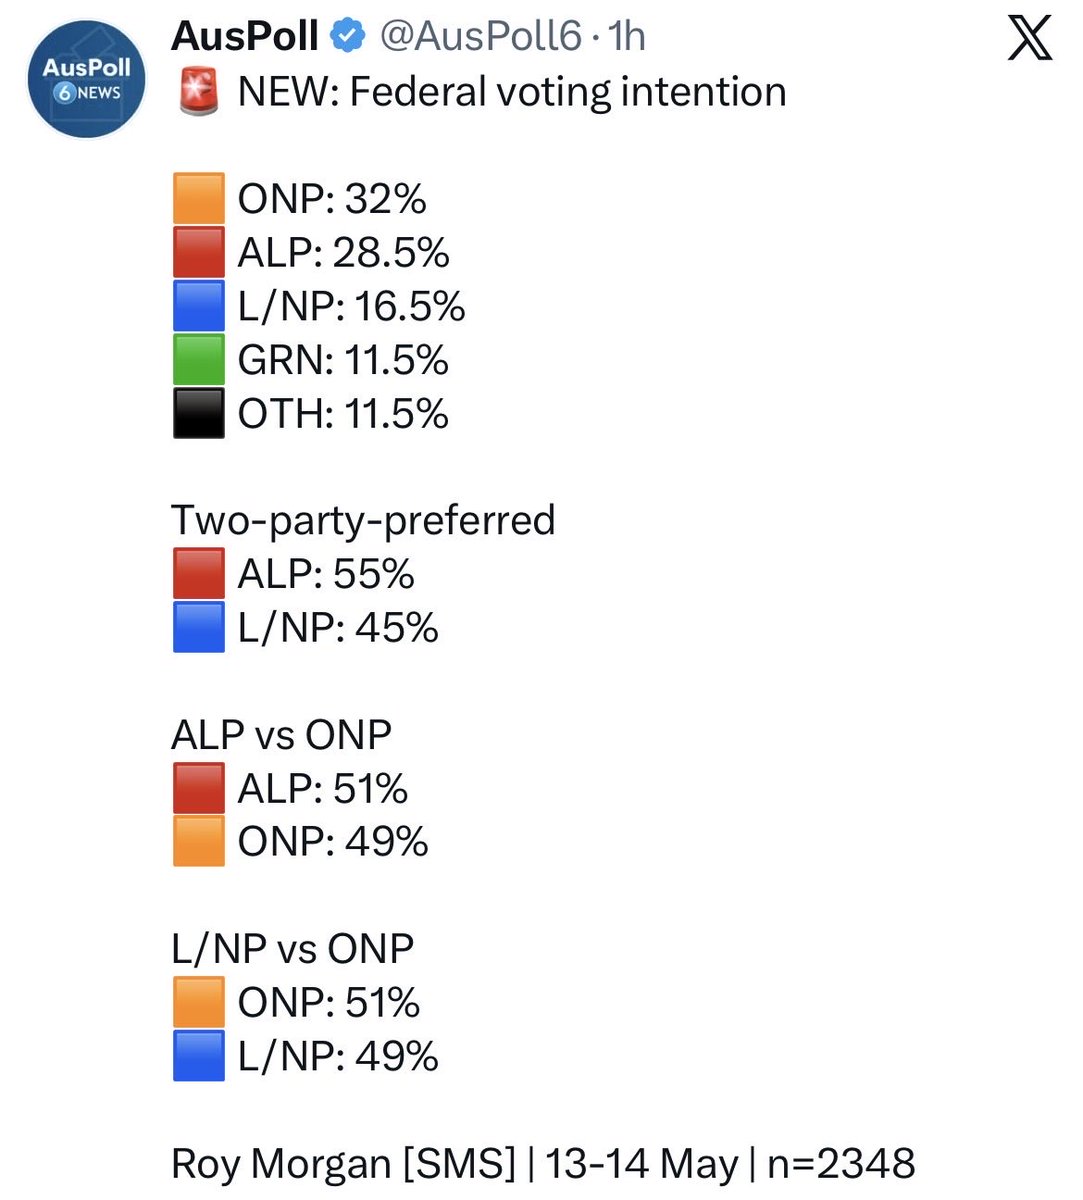Click the red siren emoji icon
1083x1200 pixels.
tap(198, 92)
